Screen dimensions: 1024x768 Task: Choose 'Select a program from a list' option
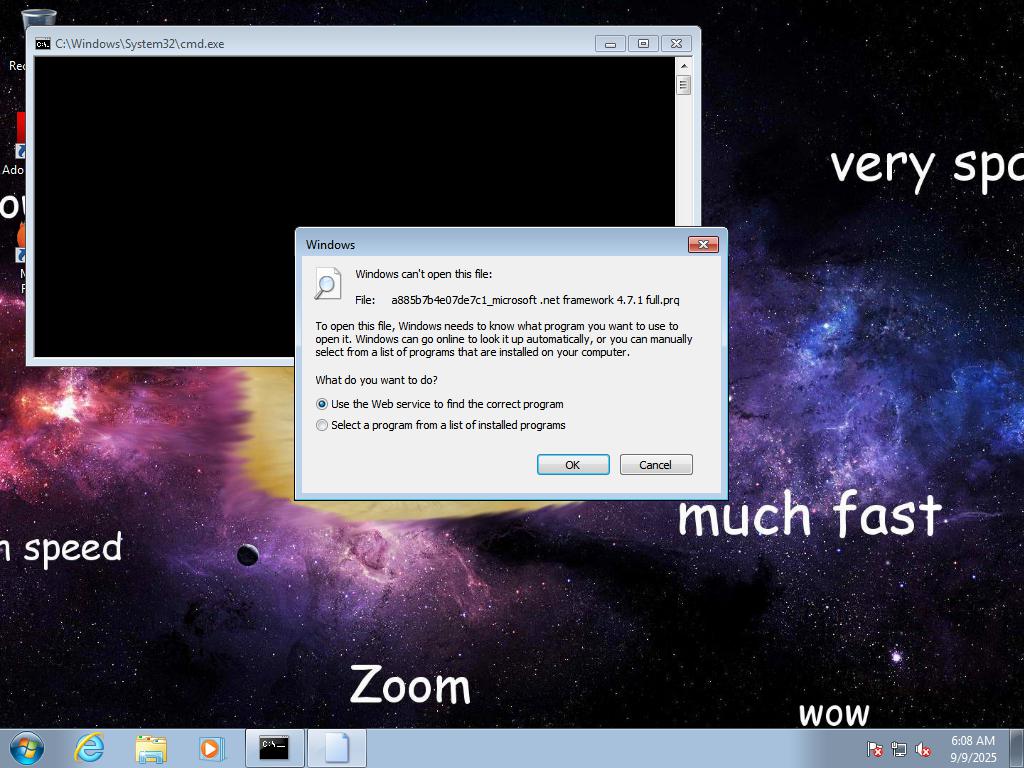pos(322,425)
